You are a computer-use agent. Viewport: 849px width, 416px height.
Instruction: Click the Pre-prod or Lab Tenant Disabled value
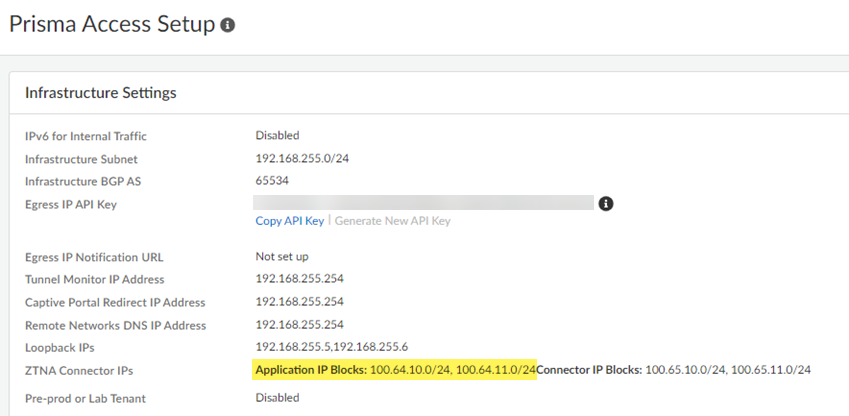277,397
